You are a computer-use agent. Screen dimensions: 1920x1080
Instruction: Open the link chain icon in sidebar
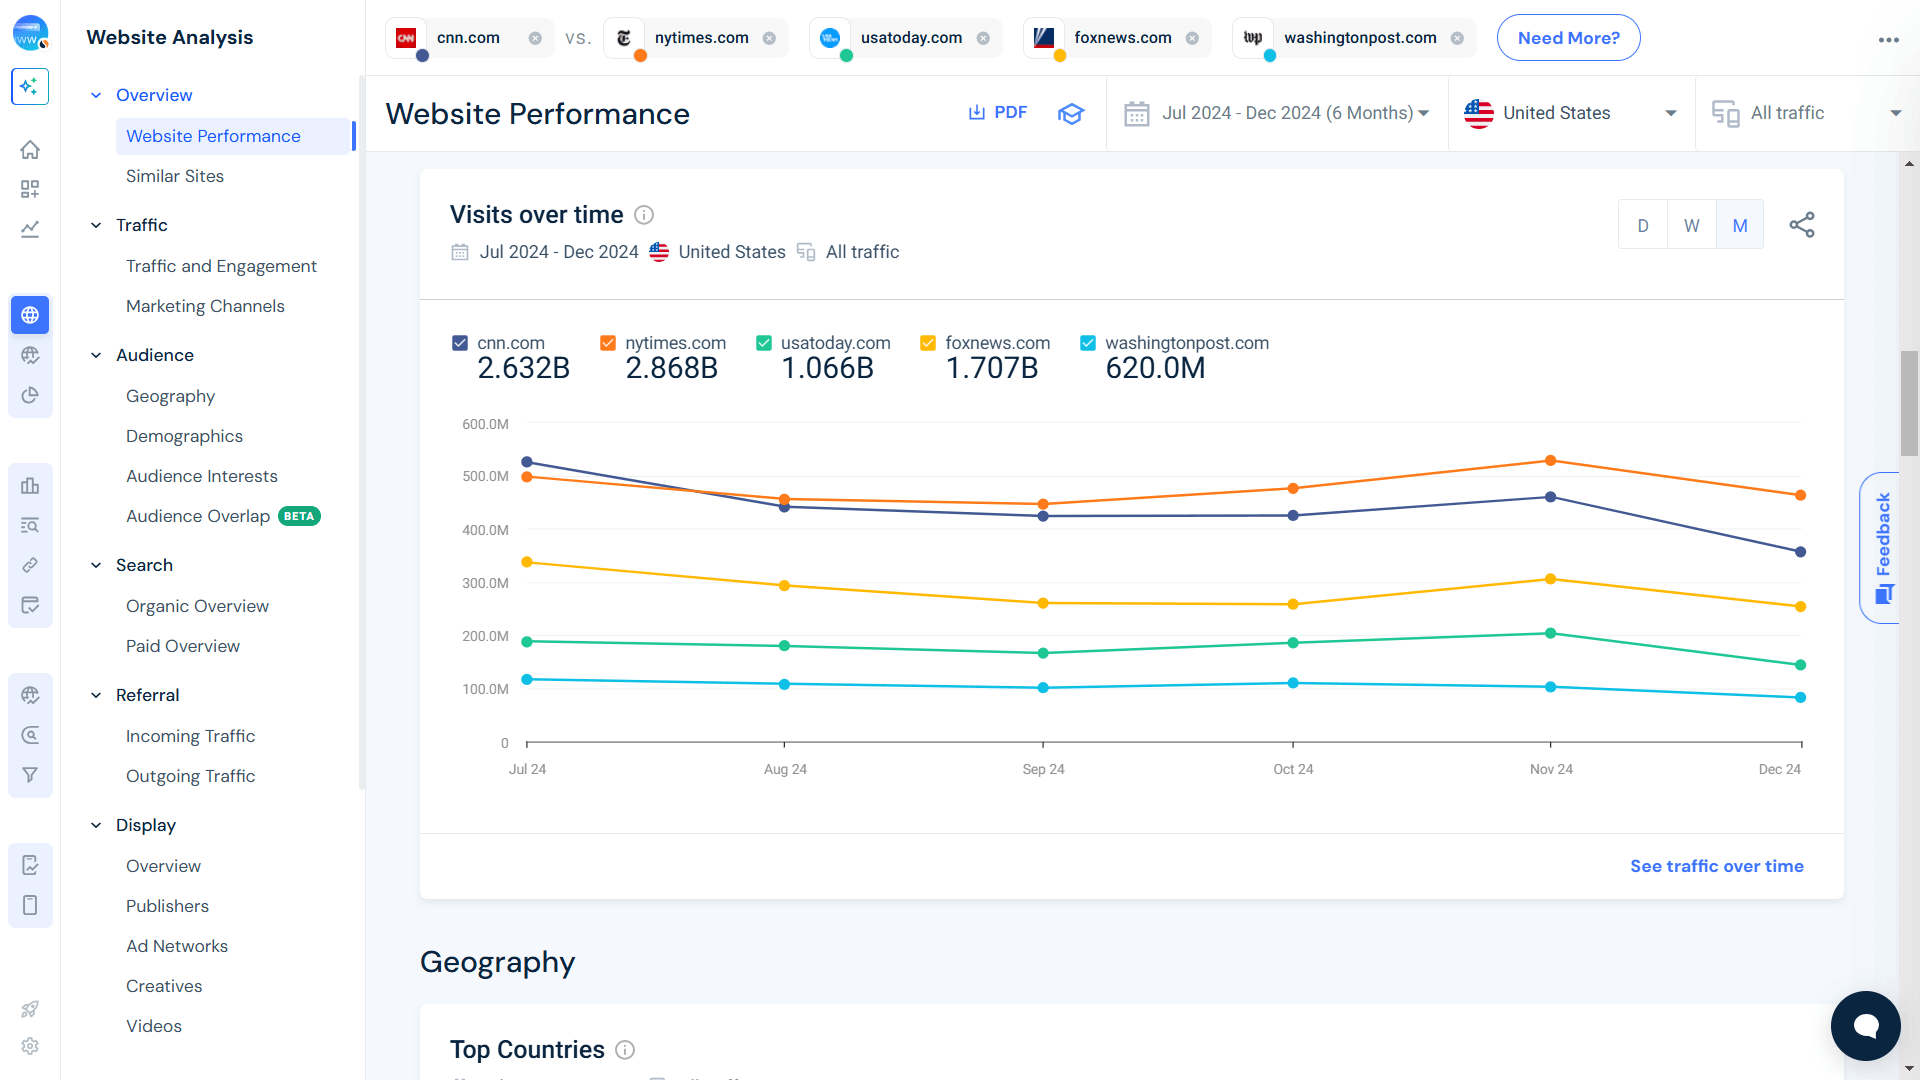[30, 566]
